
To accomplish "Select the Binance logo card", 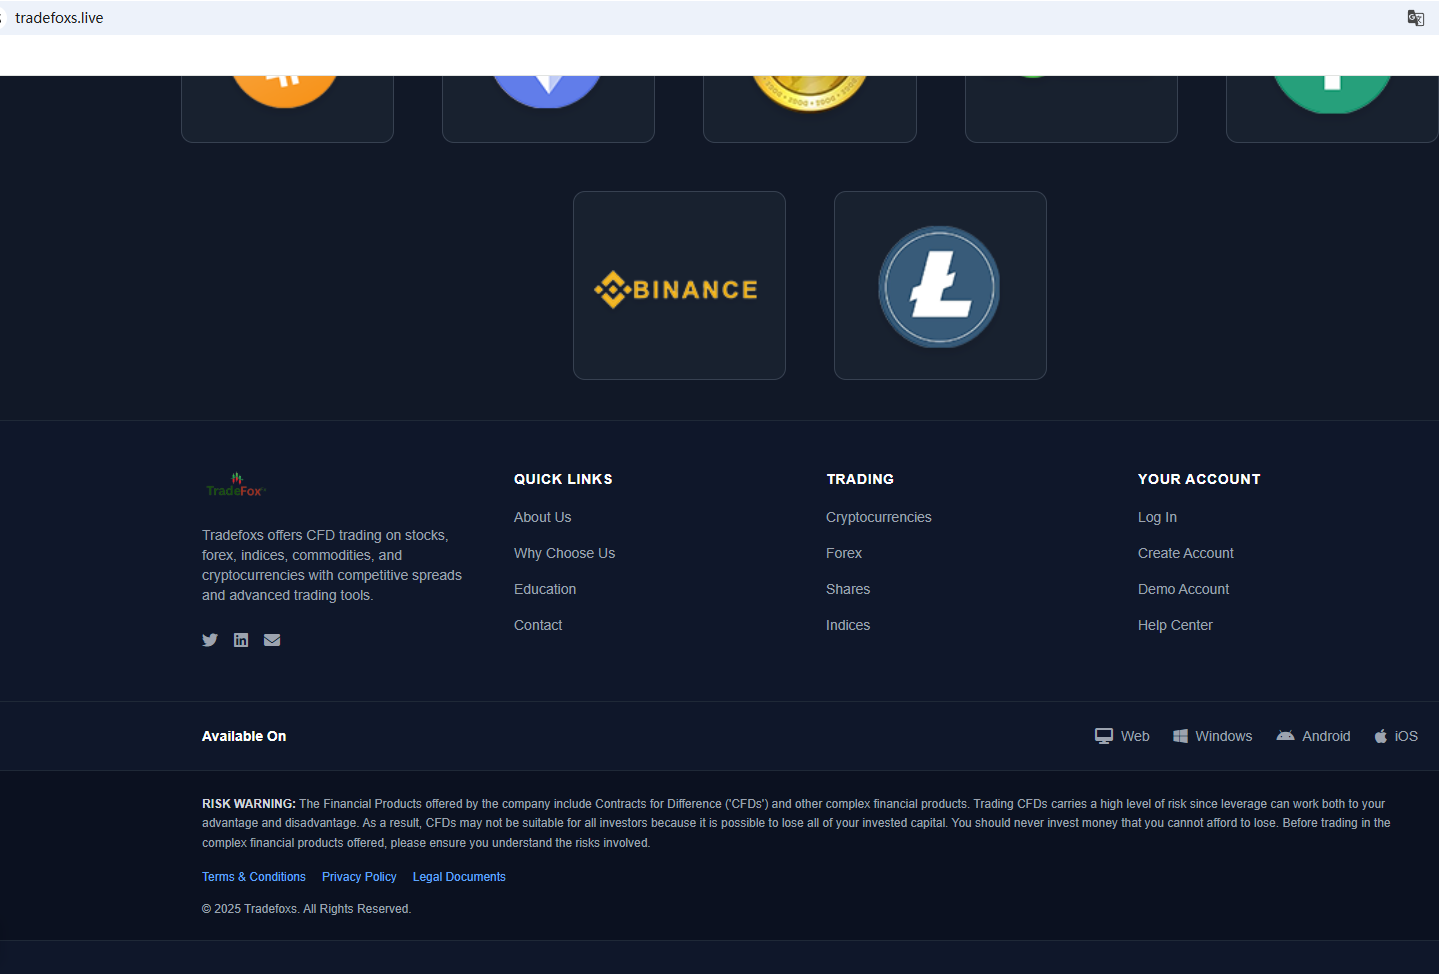I will pos(679,285).
